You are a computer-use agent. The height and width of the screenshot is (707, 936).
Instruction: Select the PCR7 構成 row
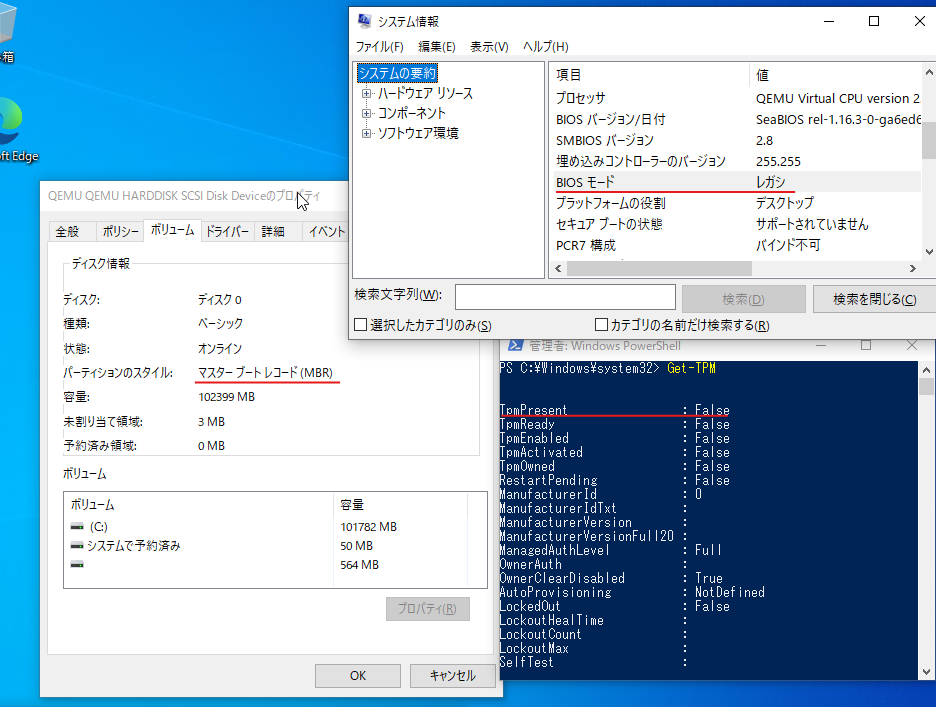coord(737,245)
